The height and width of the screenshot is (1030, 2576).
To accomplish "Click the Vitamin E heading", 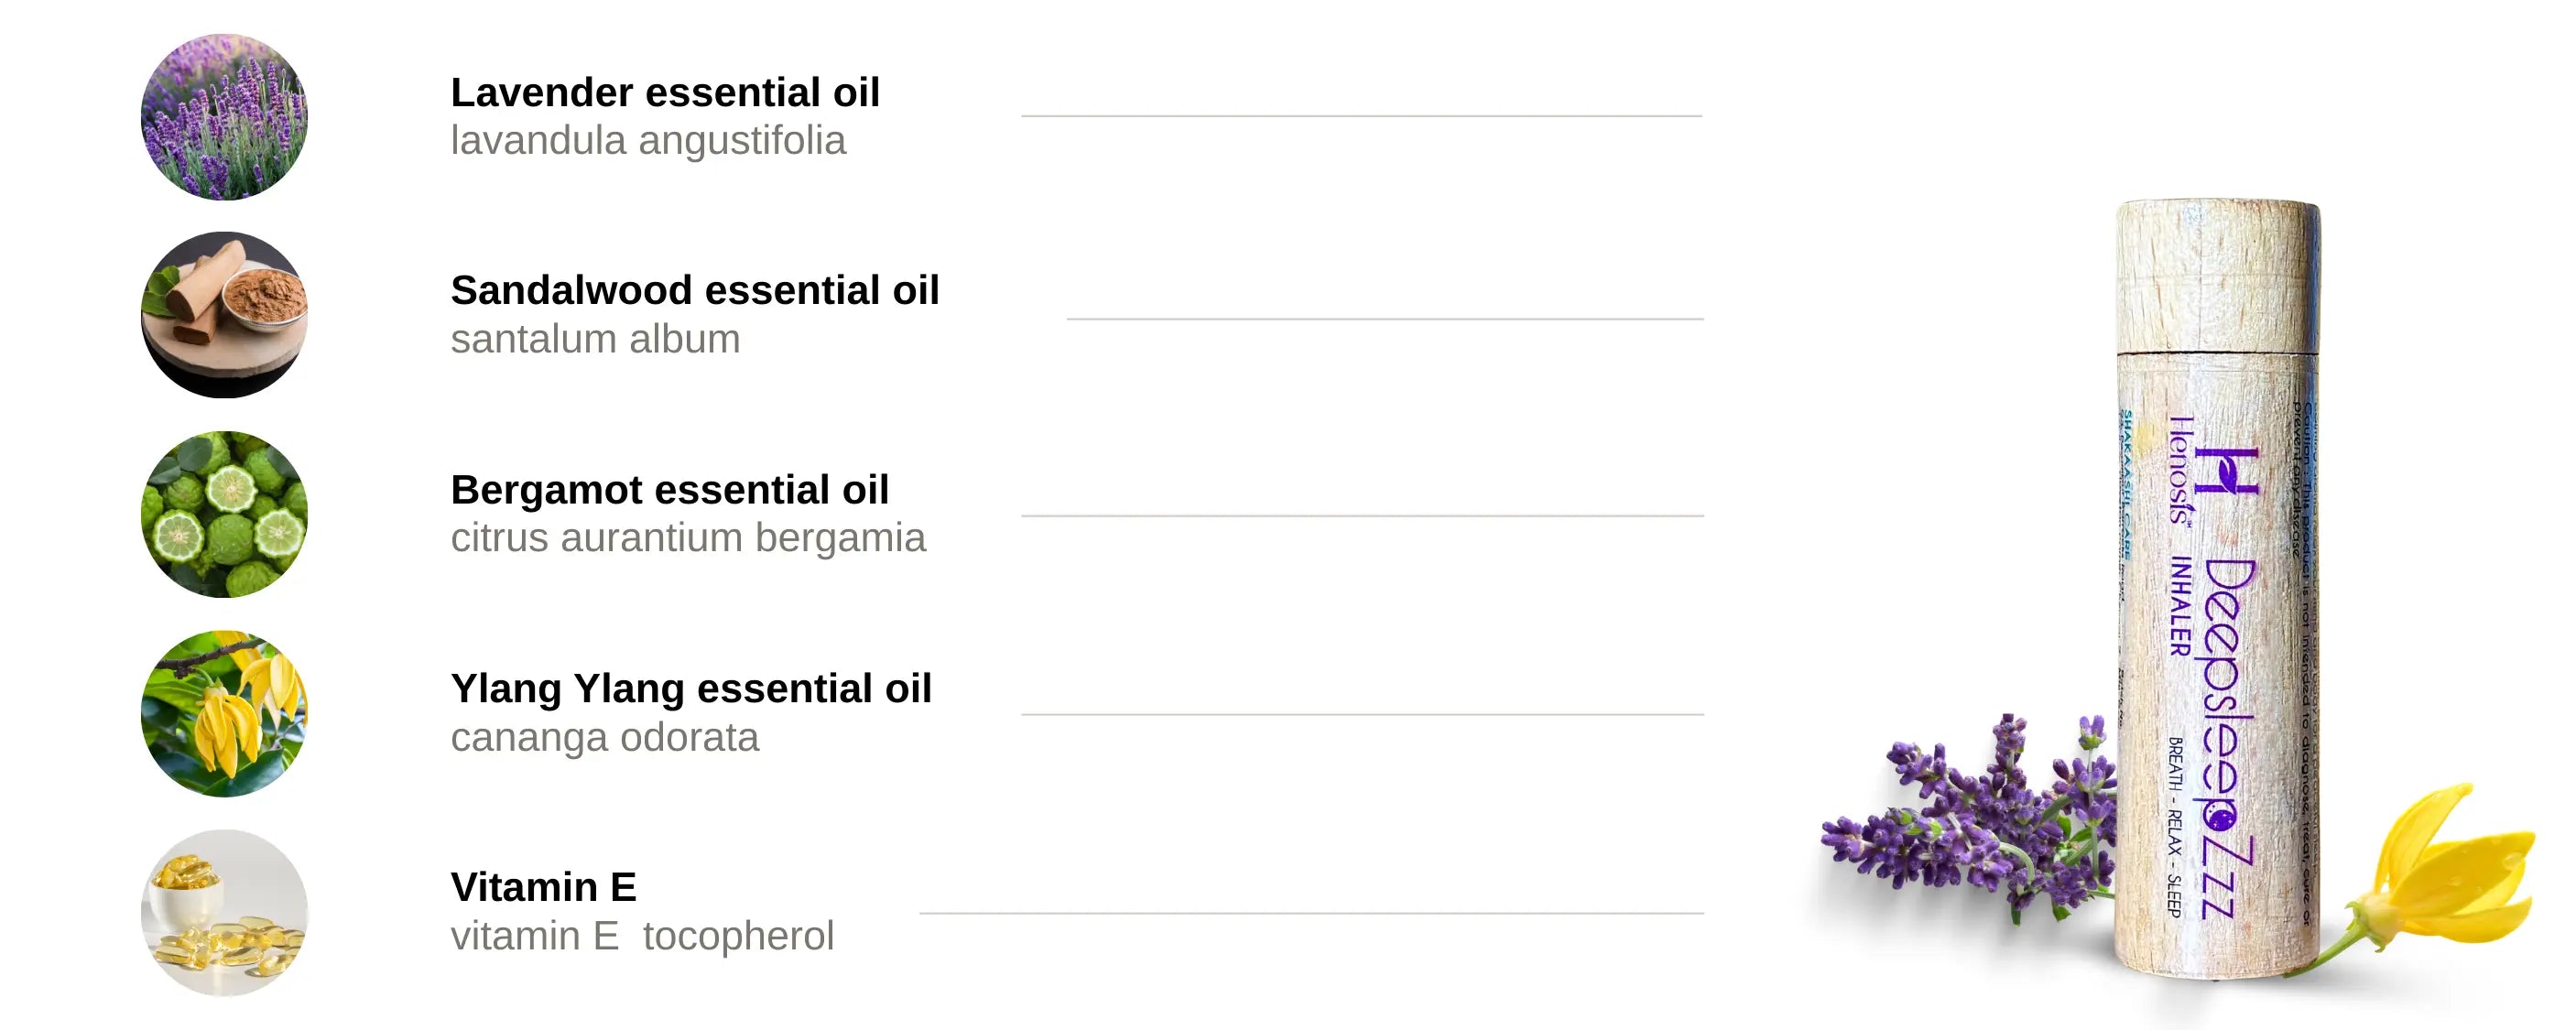I will tap(543, 887).
